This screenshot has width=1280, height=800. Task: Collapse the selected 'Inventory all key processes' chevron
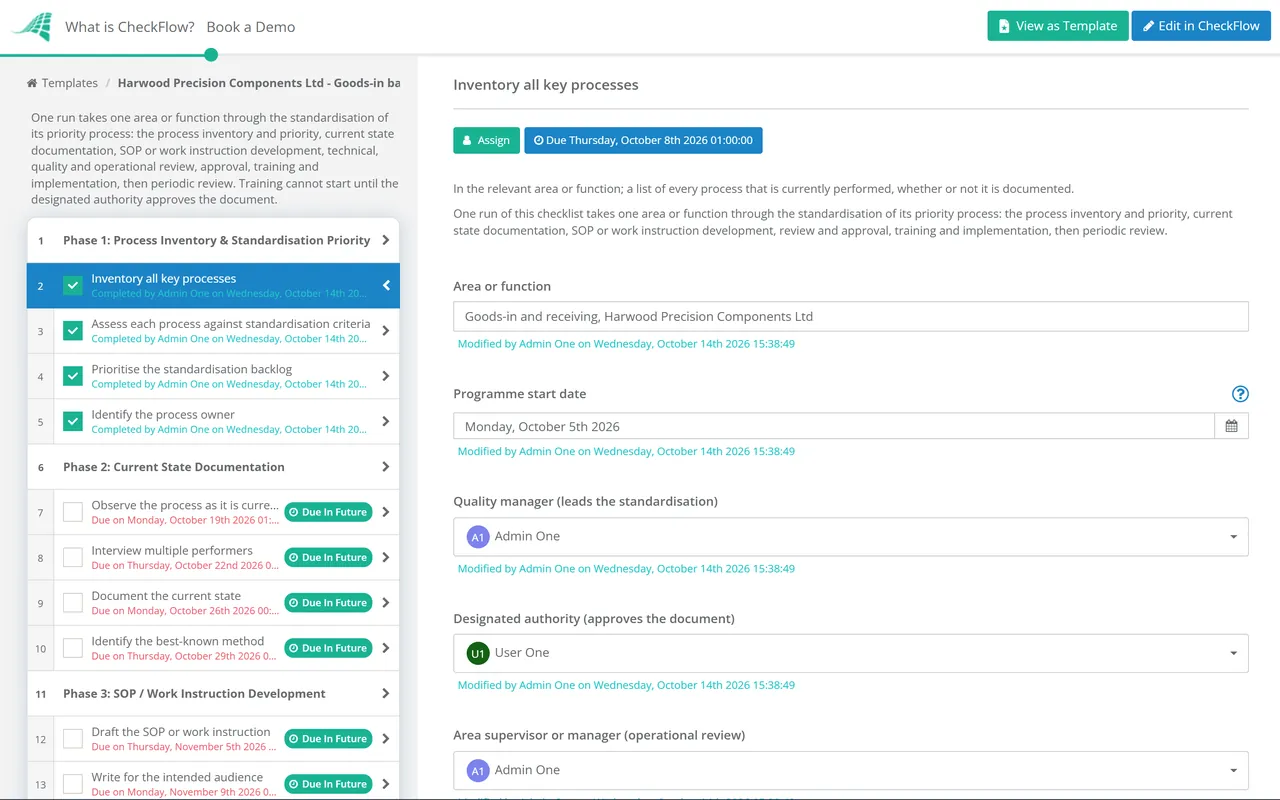386,286
